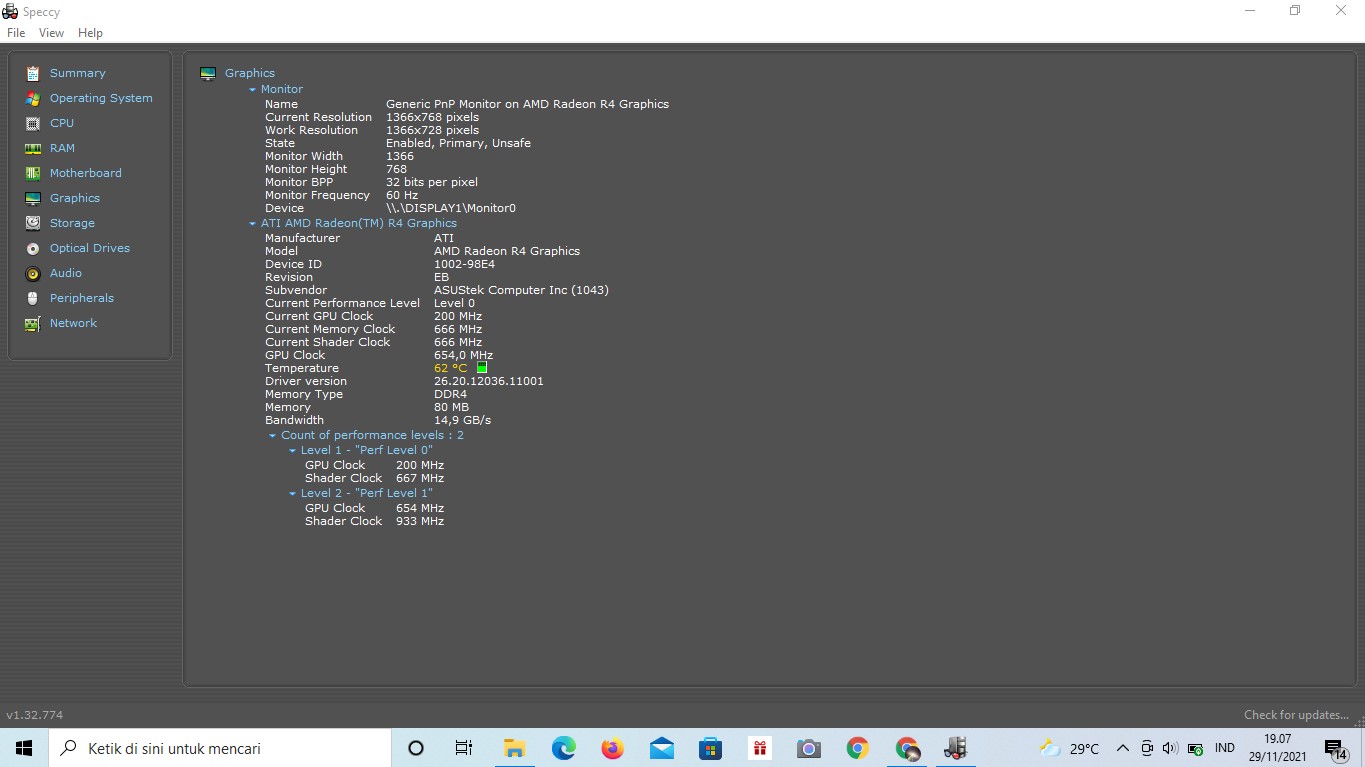Open Microsoft Store from taskbar
Image resolution: width=1365 pixels, height=767 pixels.
711,748
